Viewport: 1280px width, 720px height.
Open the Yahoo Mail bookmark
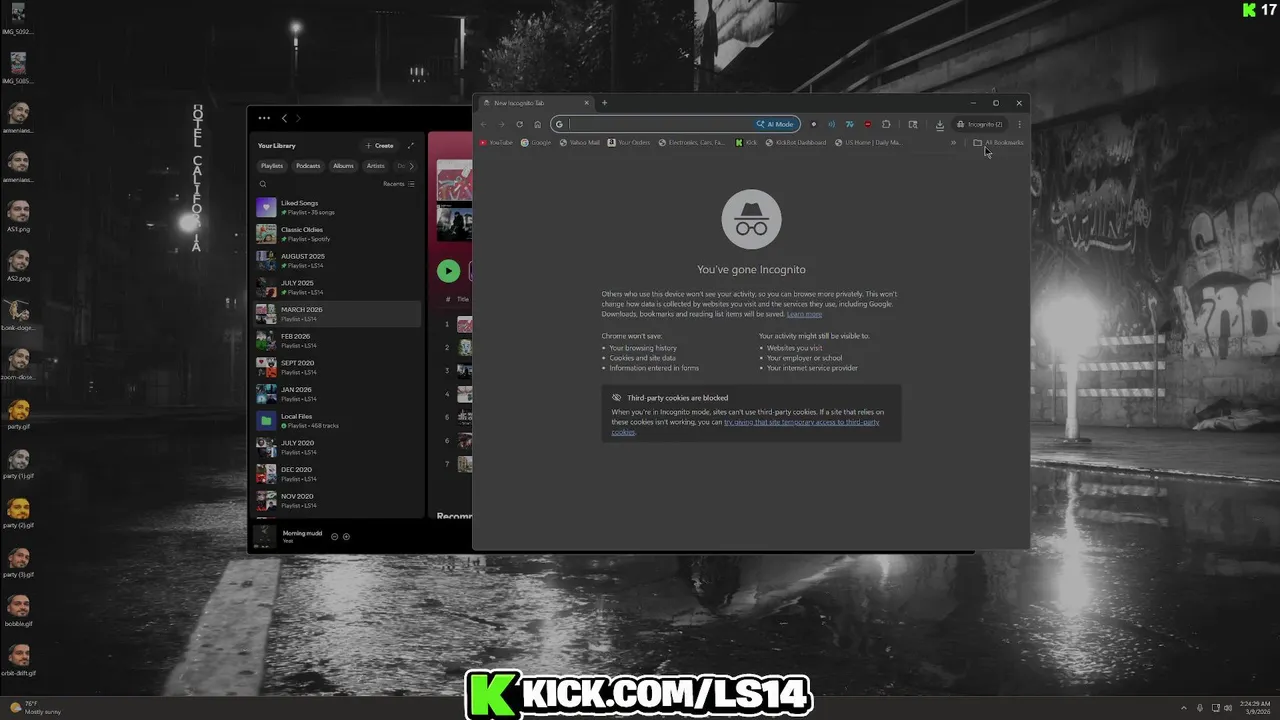coord(580,142)
